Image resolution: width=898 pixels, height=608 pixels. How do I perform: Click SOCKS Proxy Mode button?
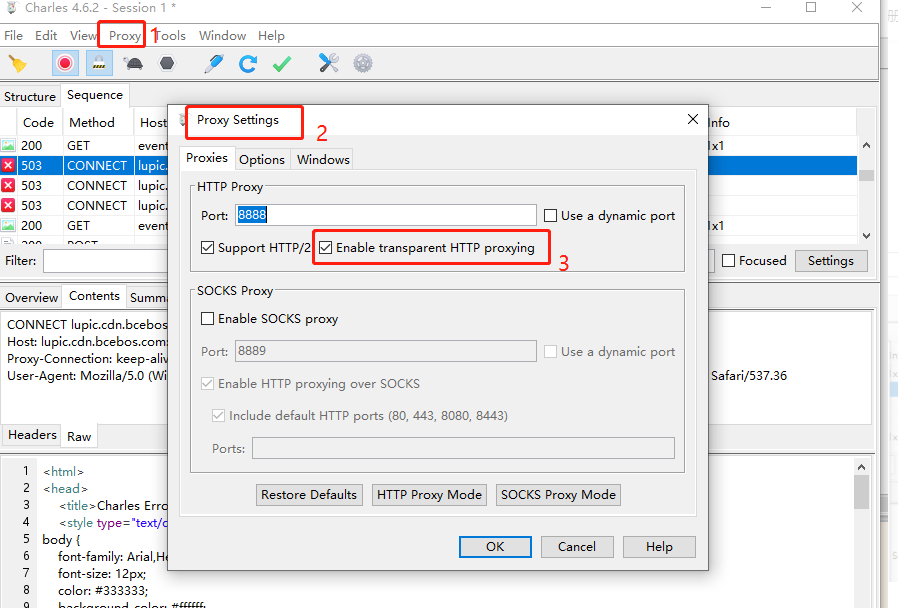point(558,495)
